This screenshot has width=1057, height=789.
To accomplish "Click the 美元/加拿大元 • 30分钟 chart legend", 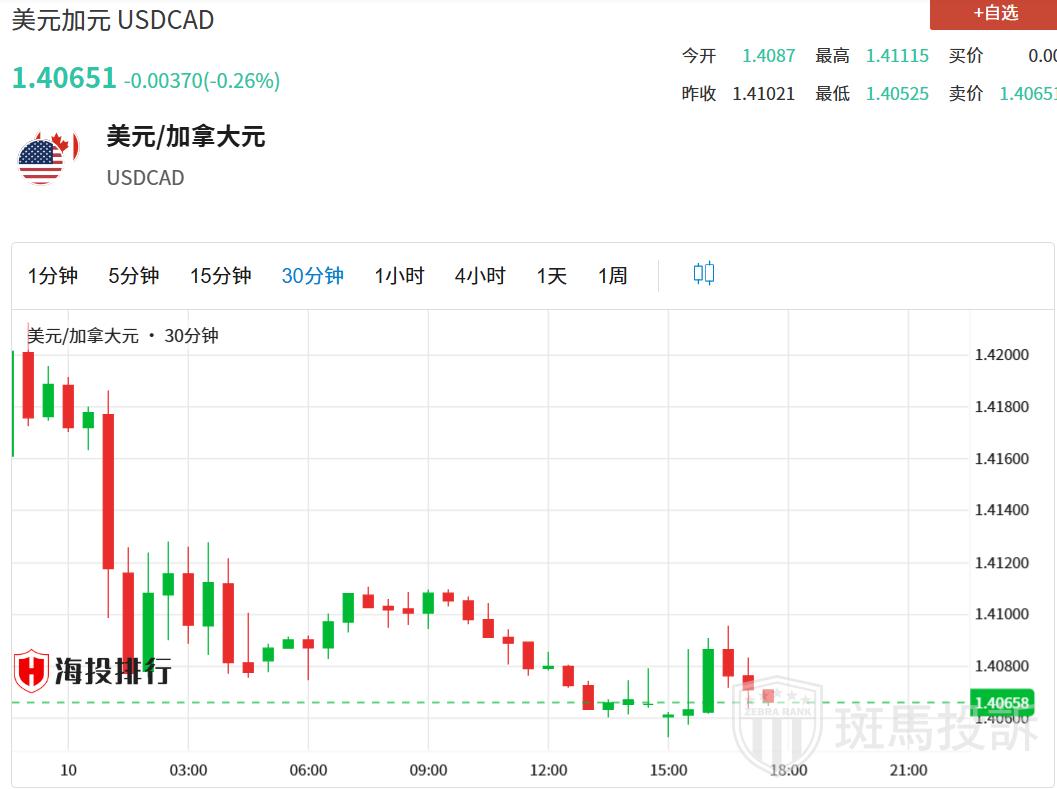I will (x=123, y=336).
